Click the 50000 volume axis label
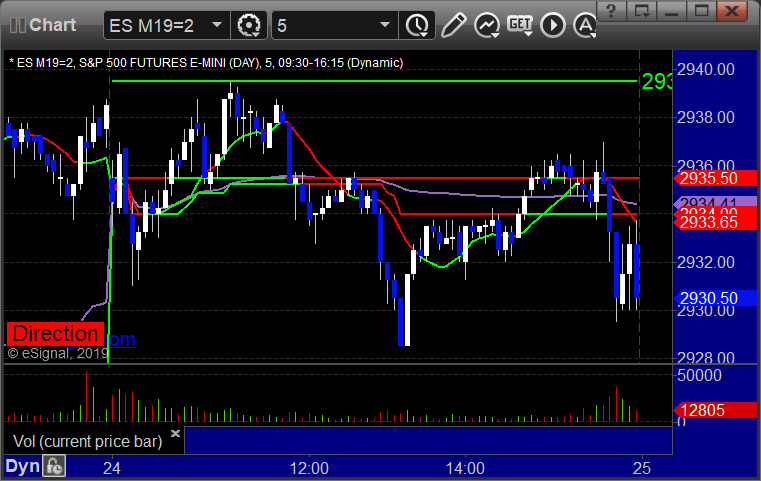 [x=699, y=375]
